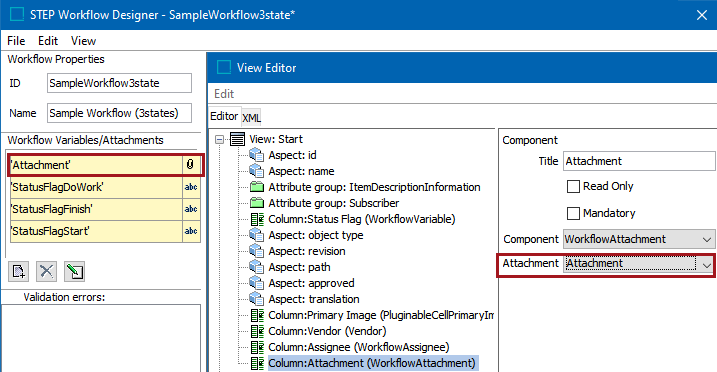Select Aspect: path tree item
Viewport: 717px width, 372px height.
pyautogui.click(x=299, y=267)
